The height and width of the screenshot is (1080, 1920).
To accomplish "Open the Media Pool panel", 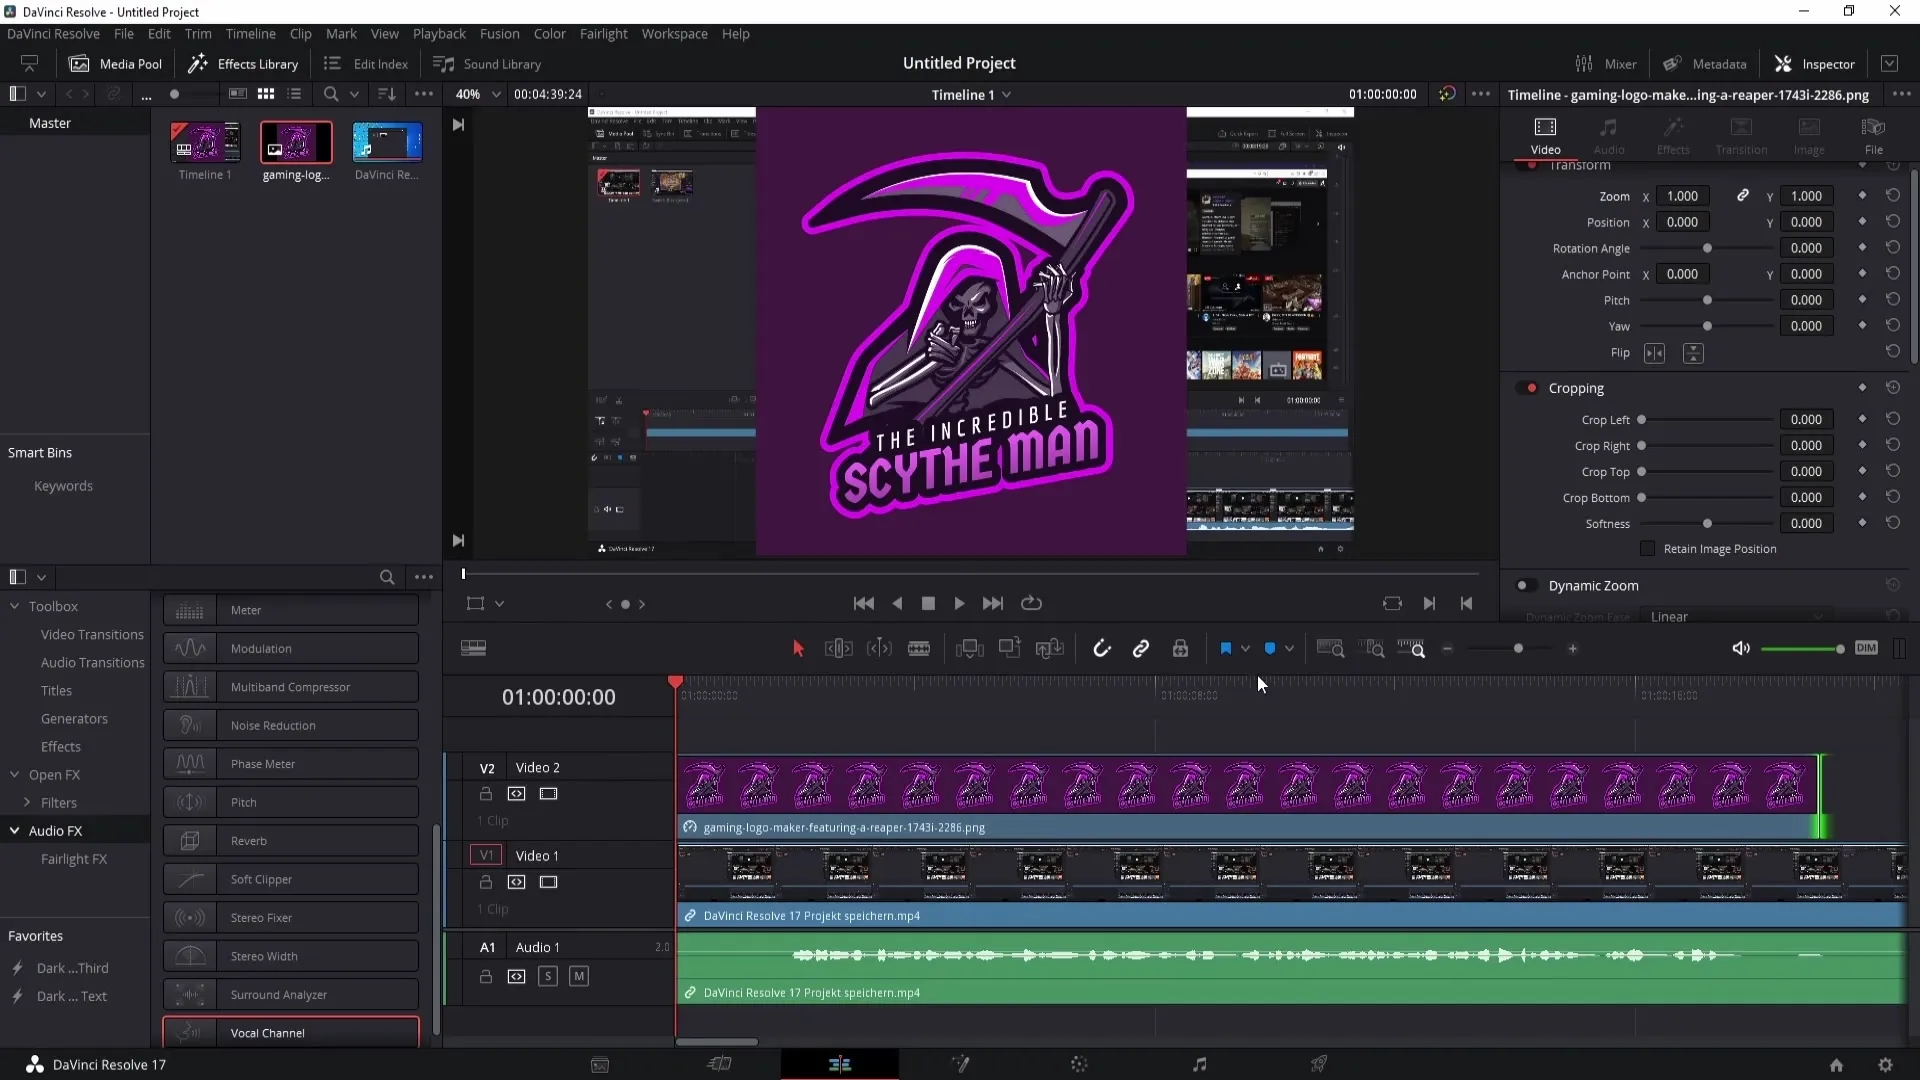I will pos(115,64).
